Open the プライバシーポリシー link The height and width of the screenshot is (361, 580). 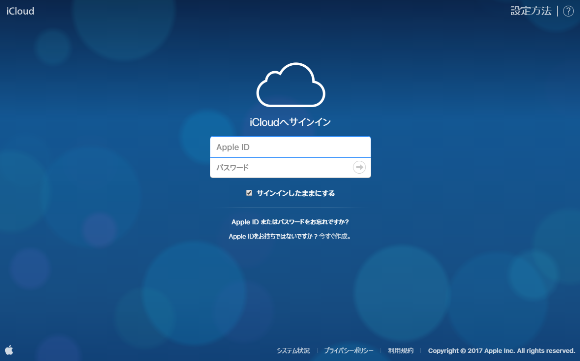pyautogui.click(x=349, y=351)
